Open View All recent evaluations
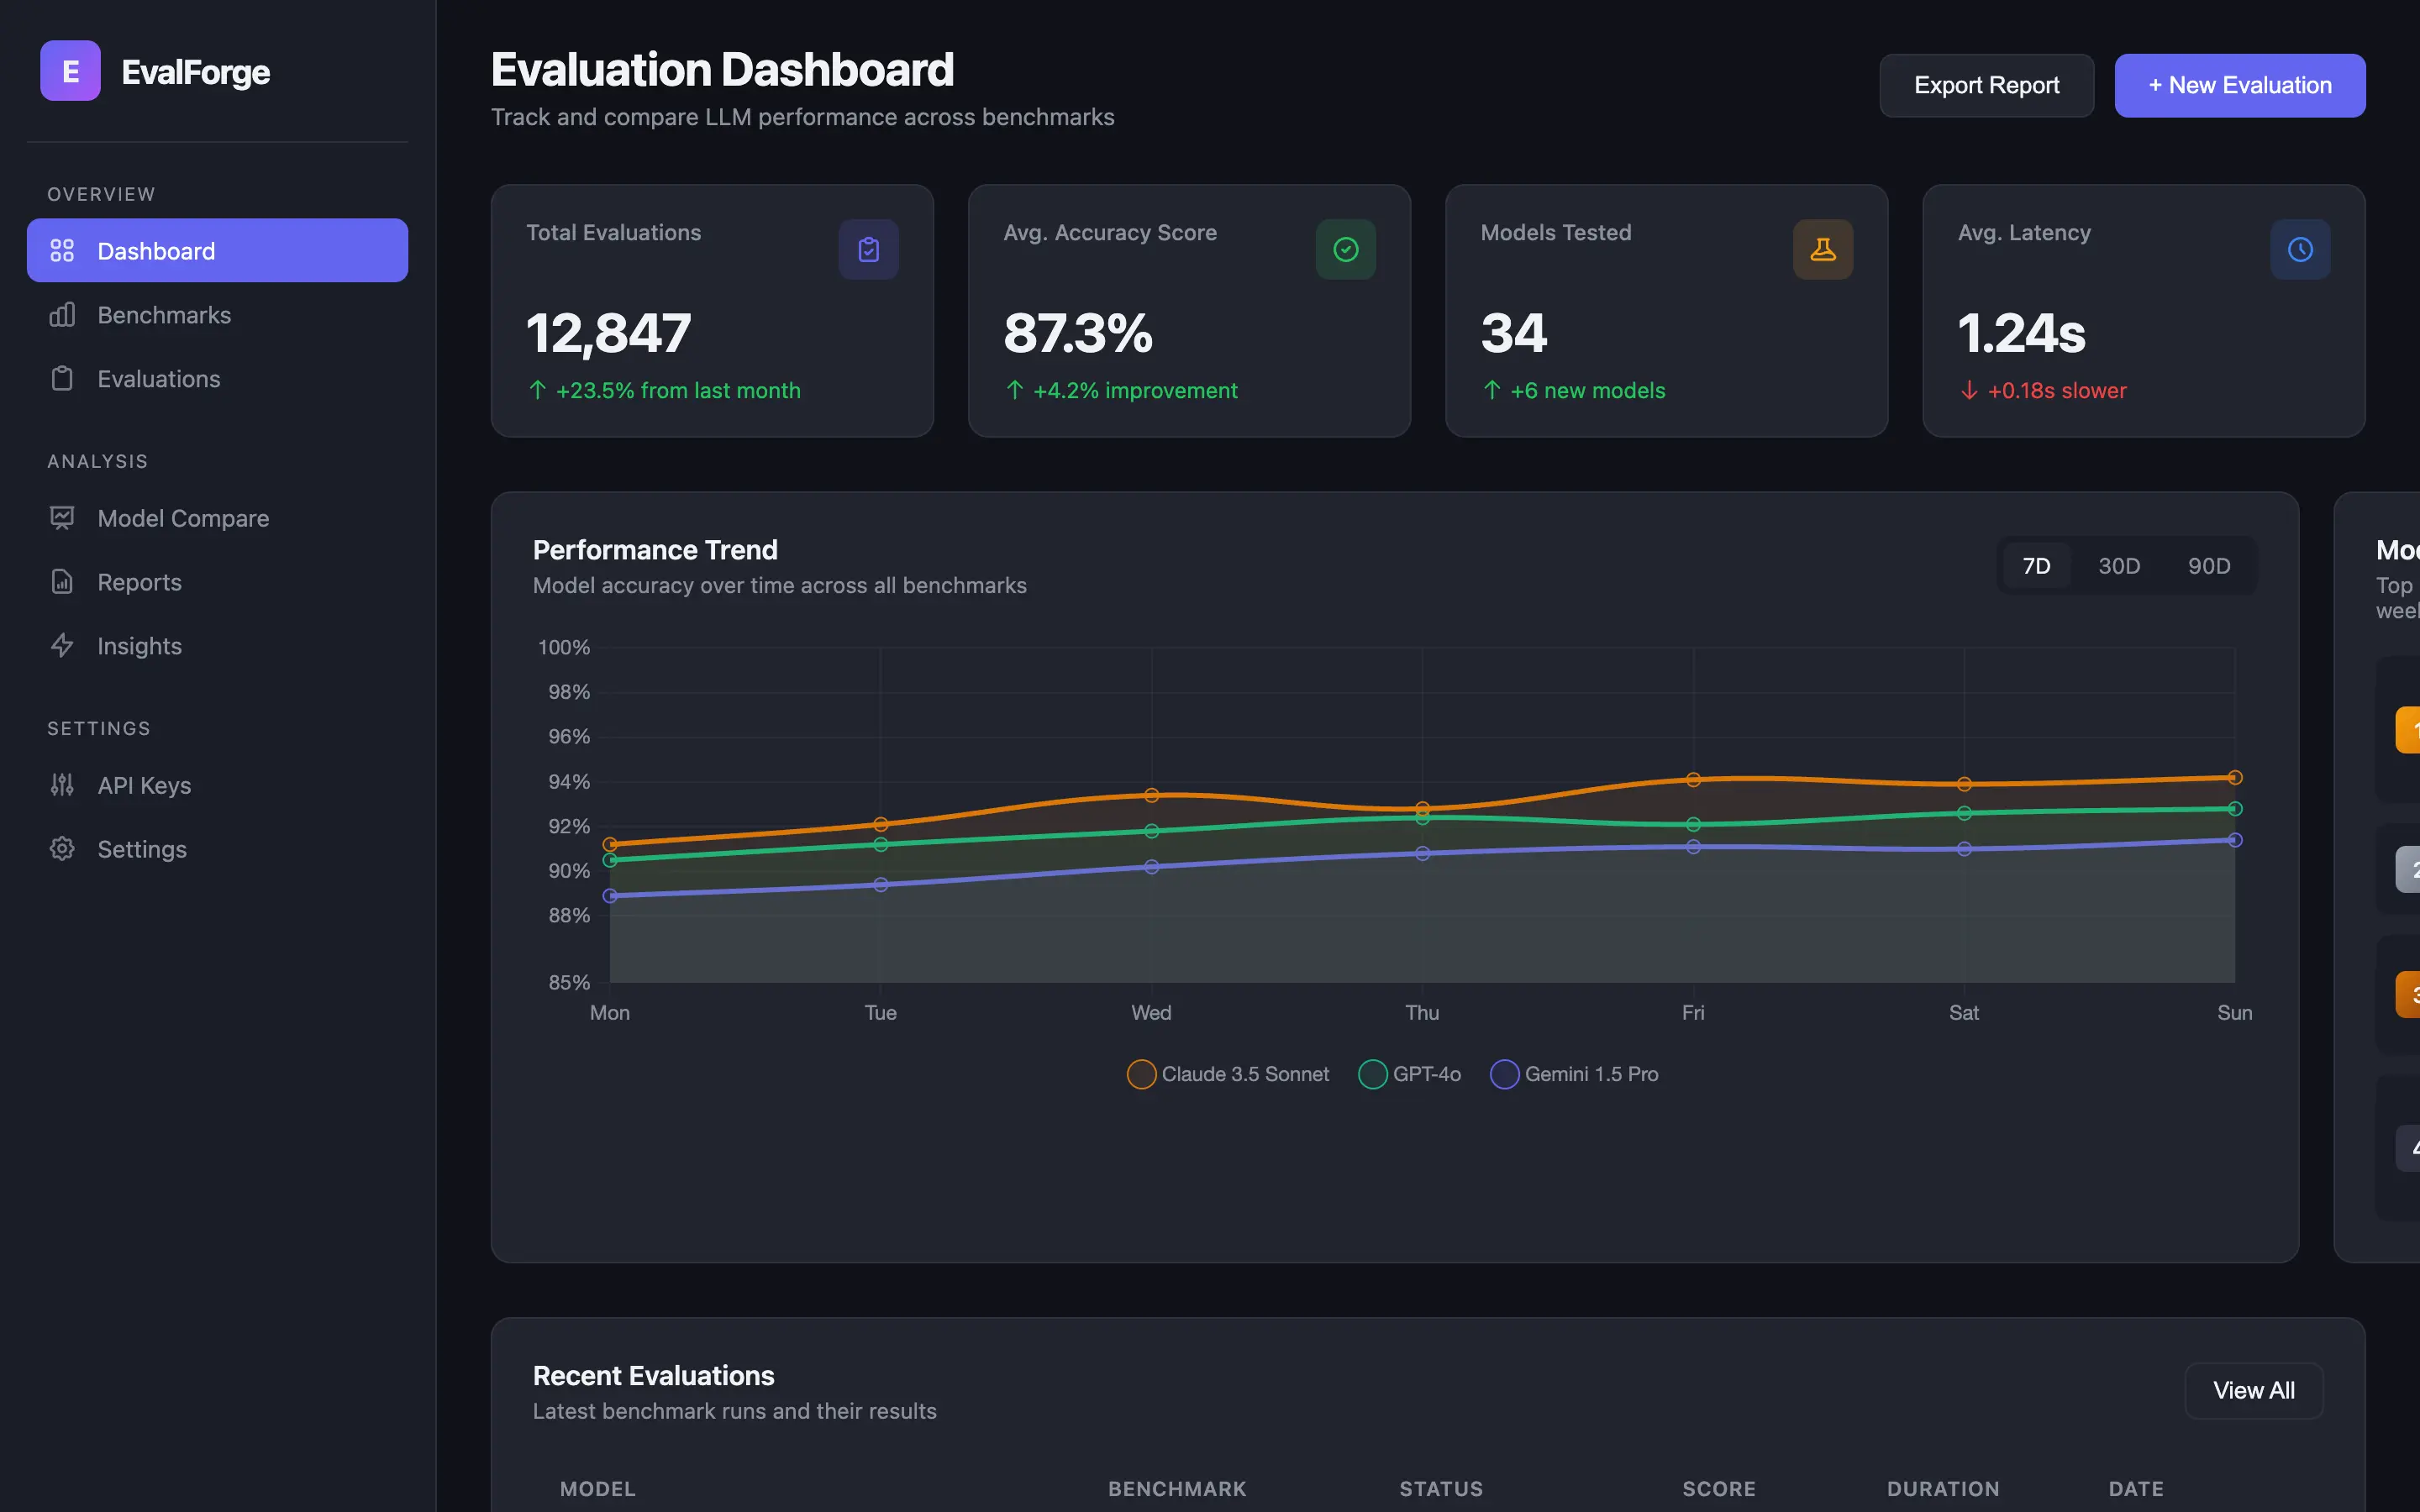 pyautogui.click(x=2253, y=1390)
